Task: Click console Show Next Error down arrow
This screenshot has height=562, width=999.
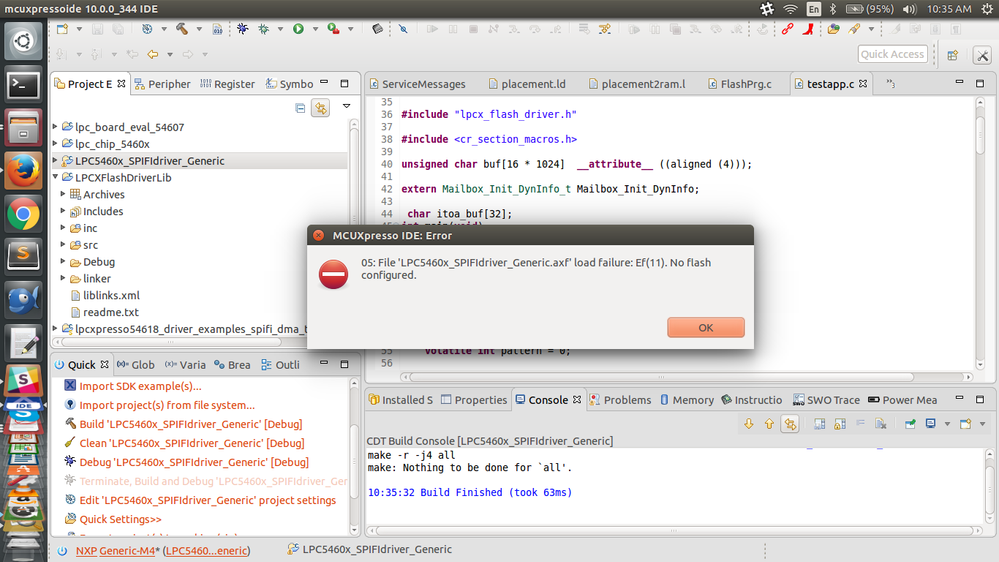Action: (x=749, y=424)
